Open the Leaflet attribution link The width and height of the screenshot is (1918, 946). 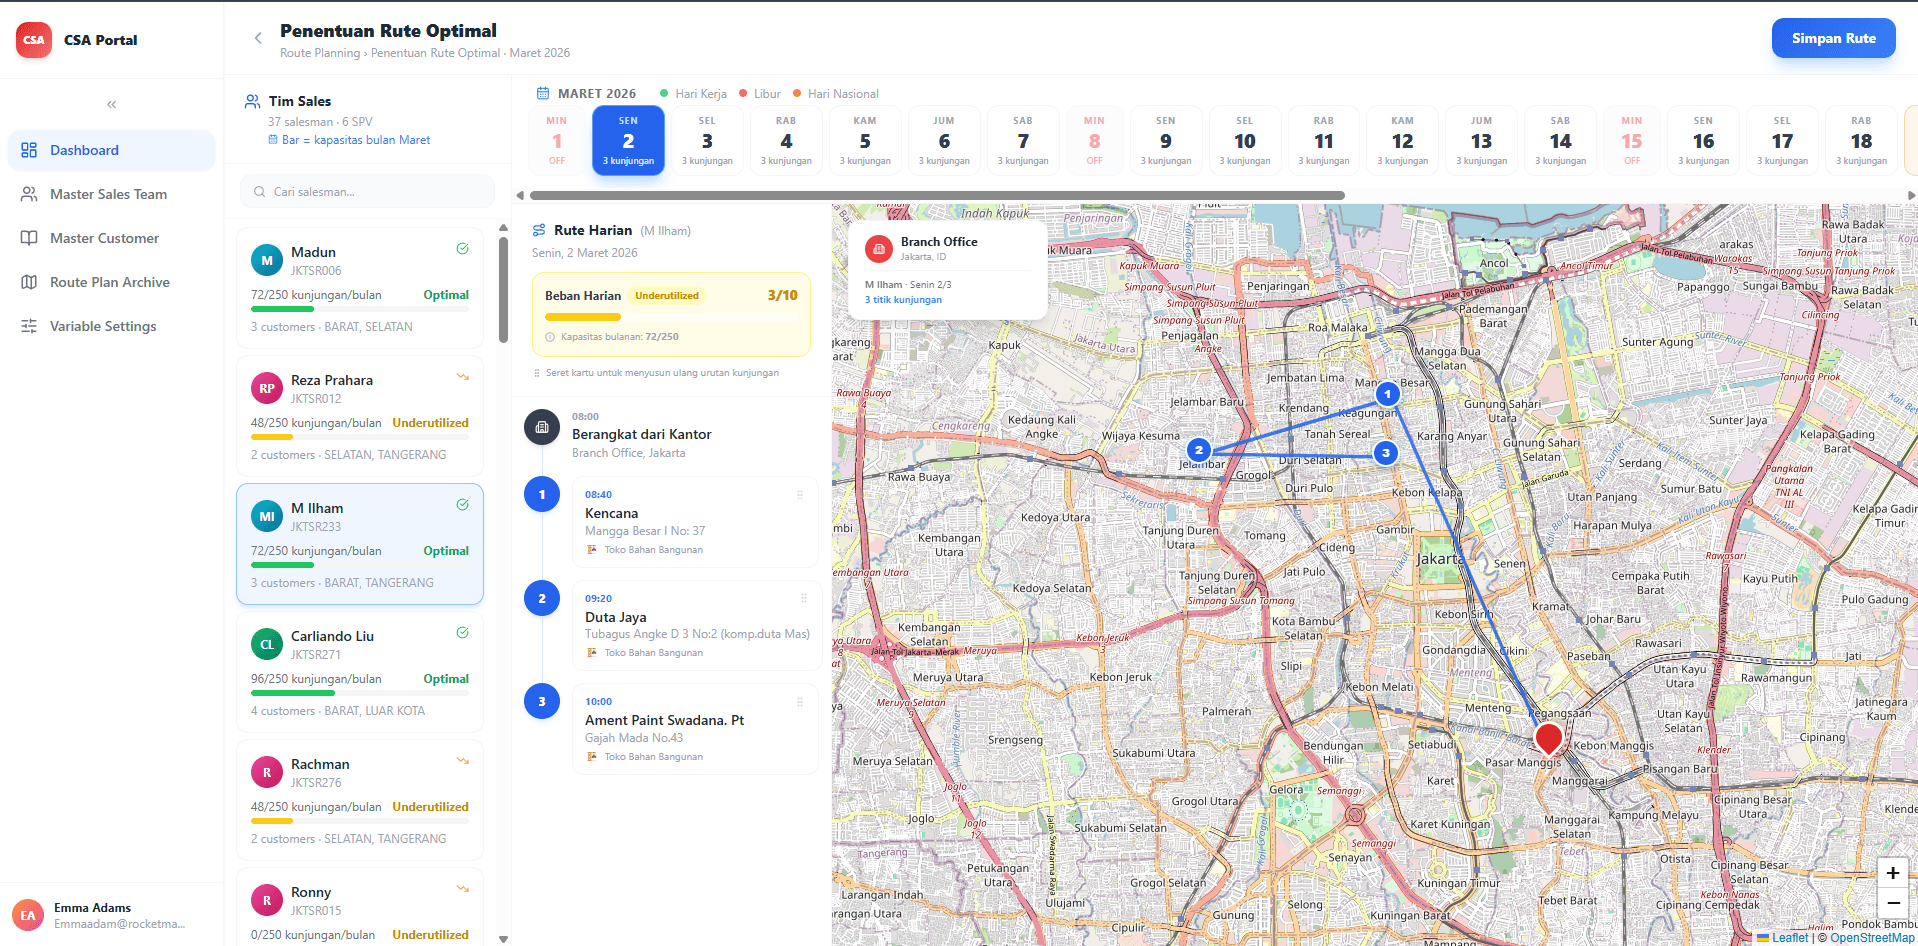click(x=1783, y=938)
